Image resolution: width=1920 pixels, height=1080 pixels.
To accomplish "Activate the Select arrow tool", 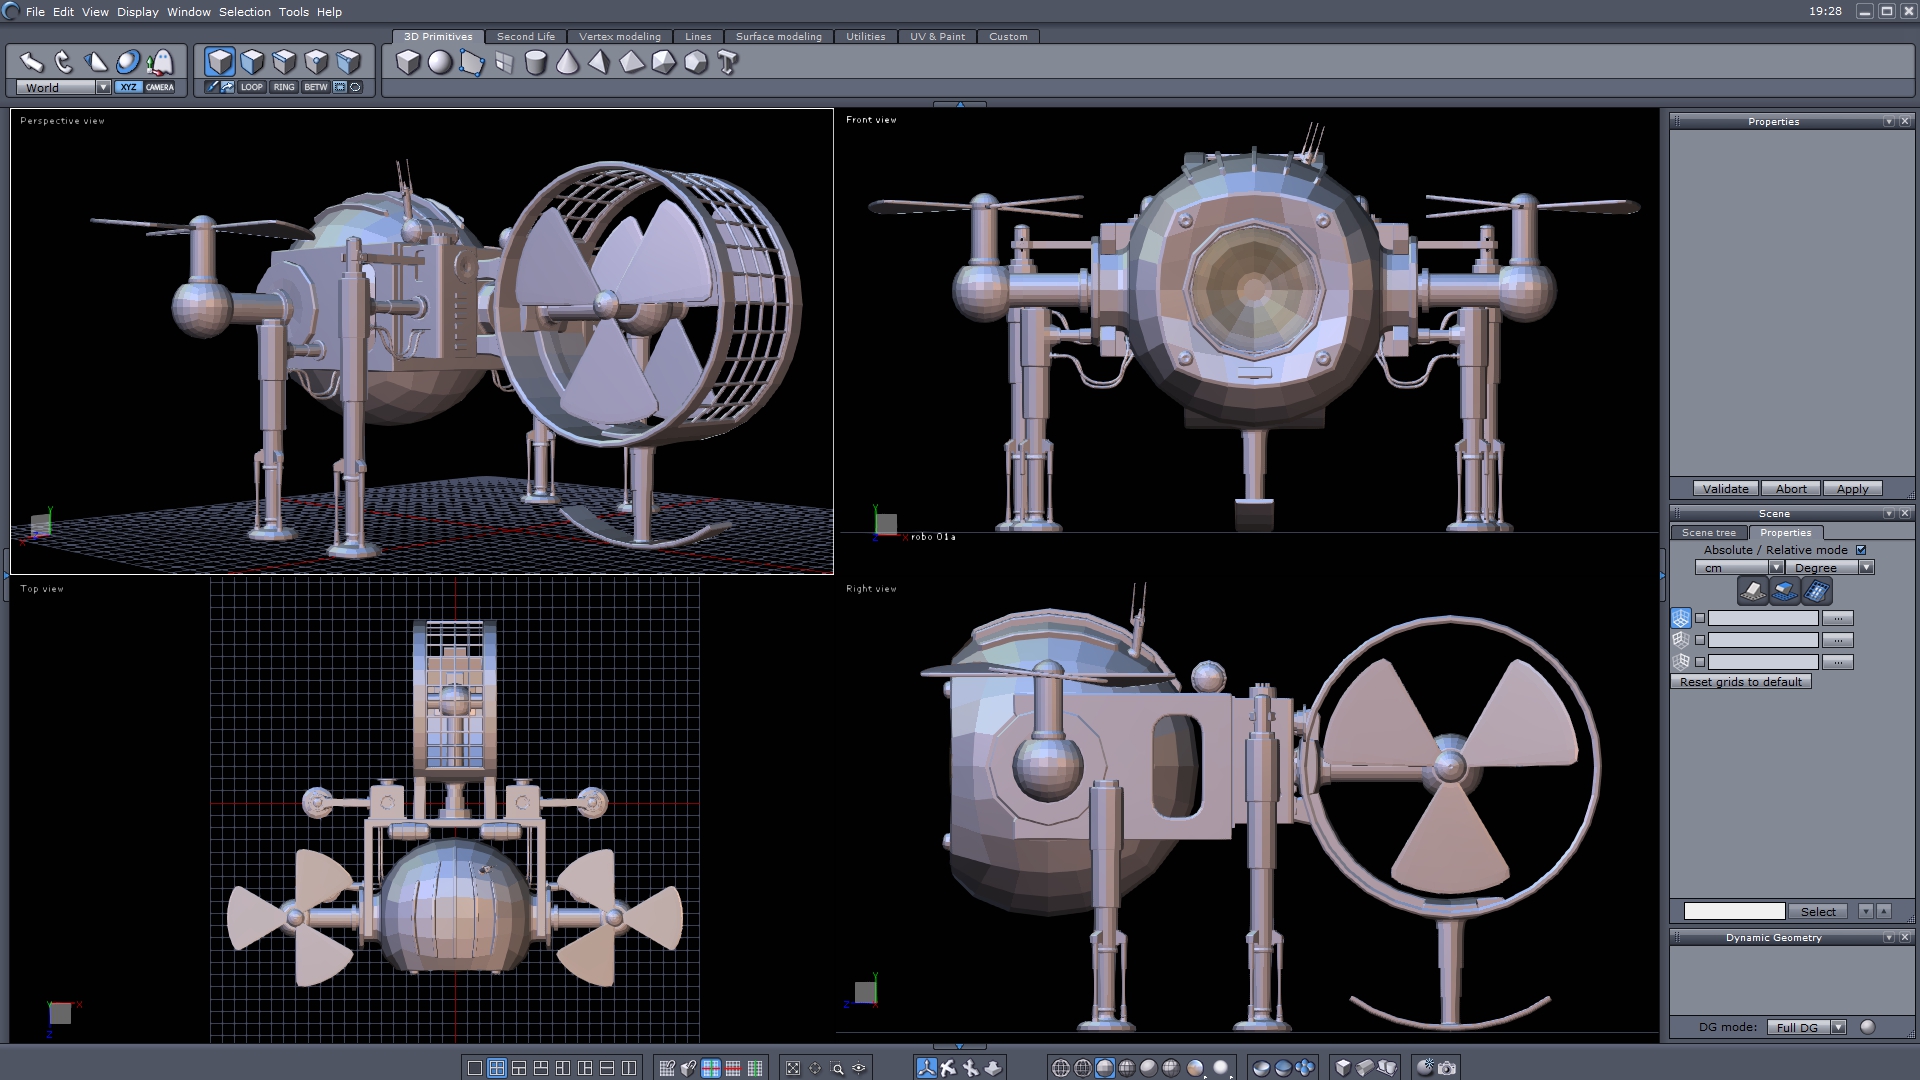I will [32, 62].
